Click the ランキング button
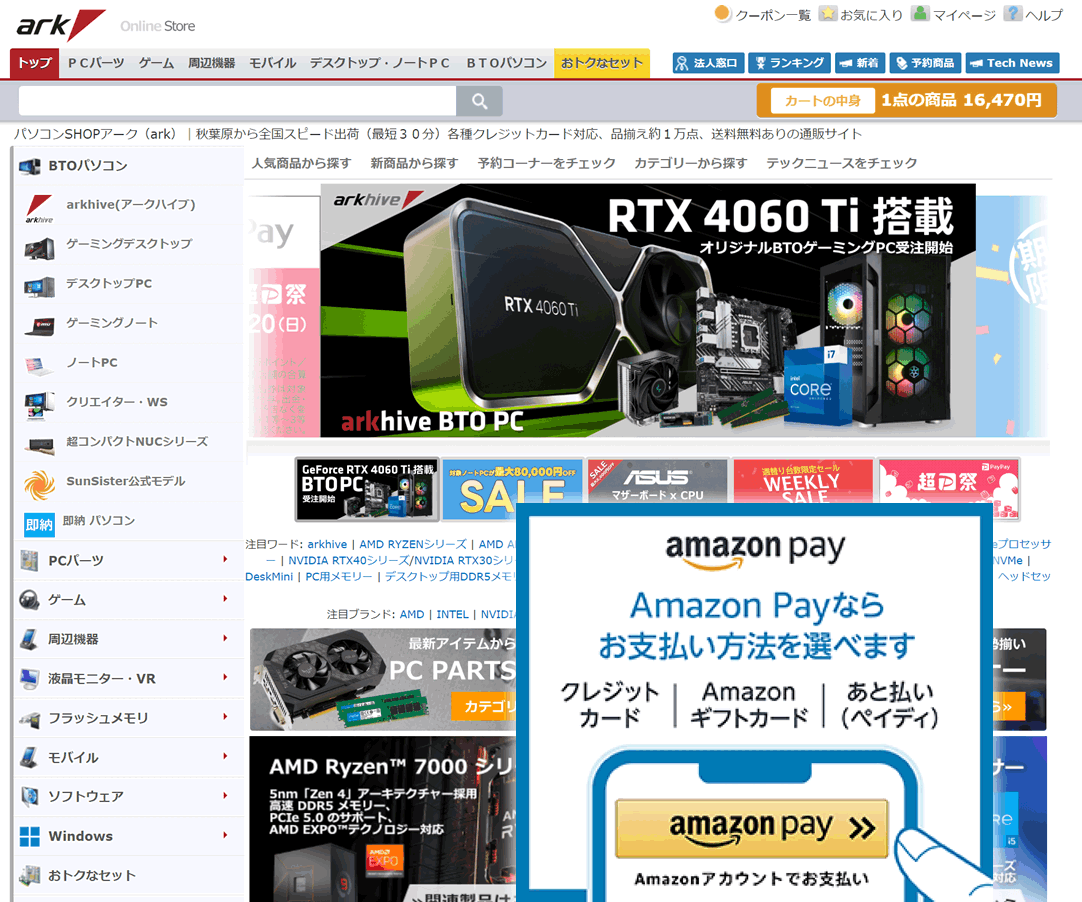The image size is (1082, 902). tap(789, 63)
